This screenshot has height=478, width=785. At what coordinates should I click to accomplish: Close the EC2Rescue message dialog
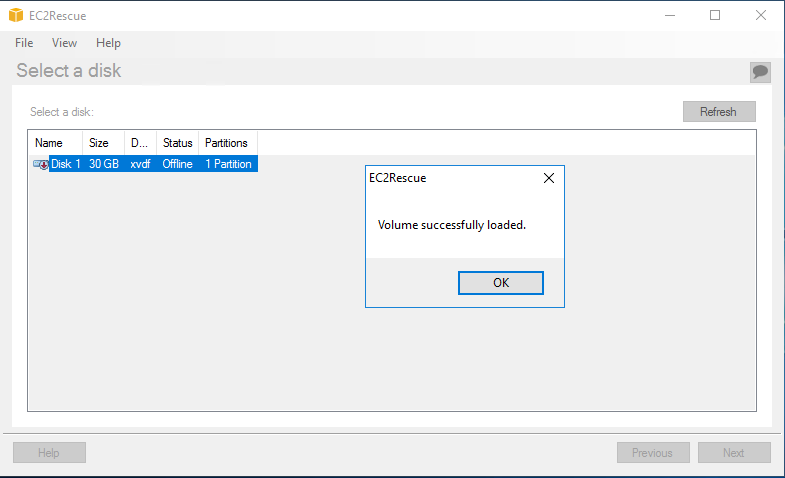(x=549, y=178)
